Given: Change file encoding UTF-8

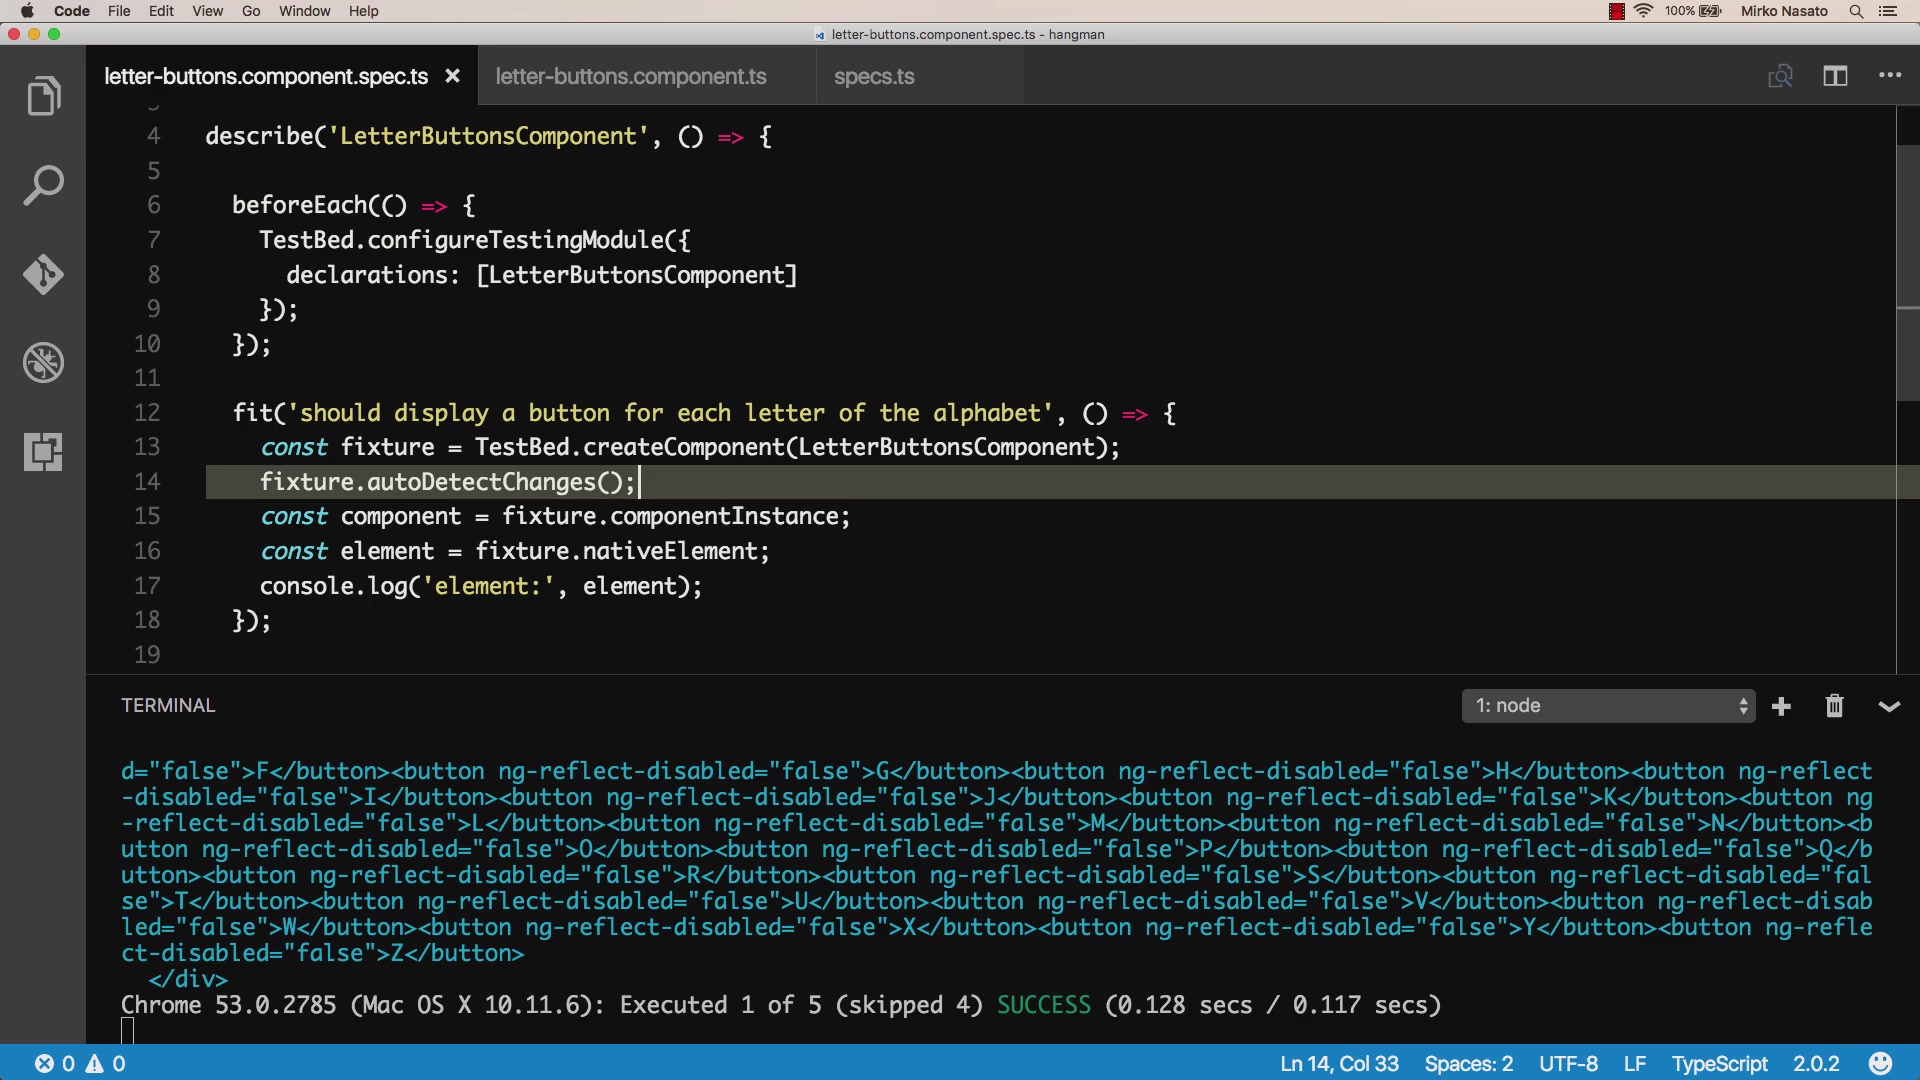Looking at the screenshot, I should click(x=1568, y=1063).
